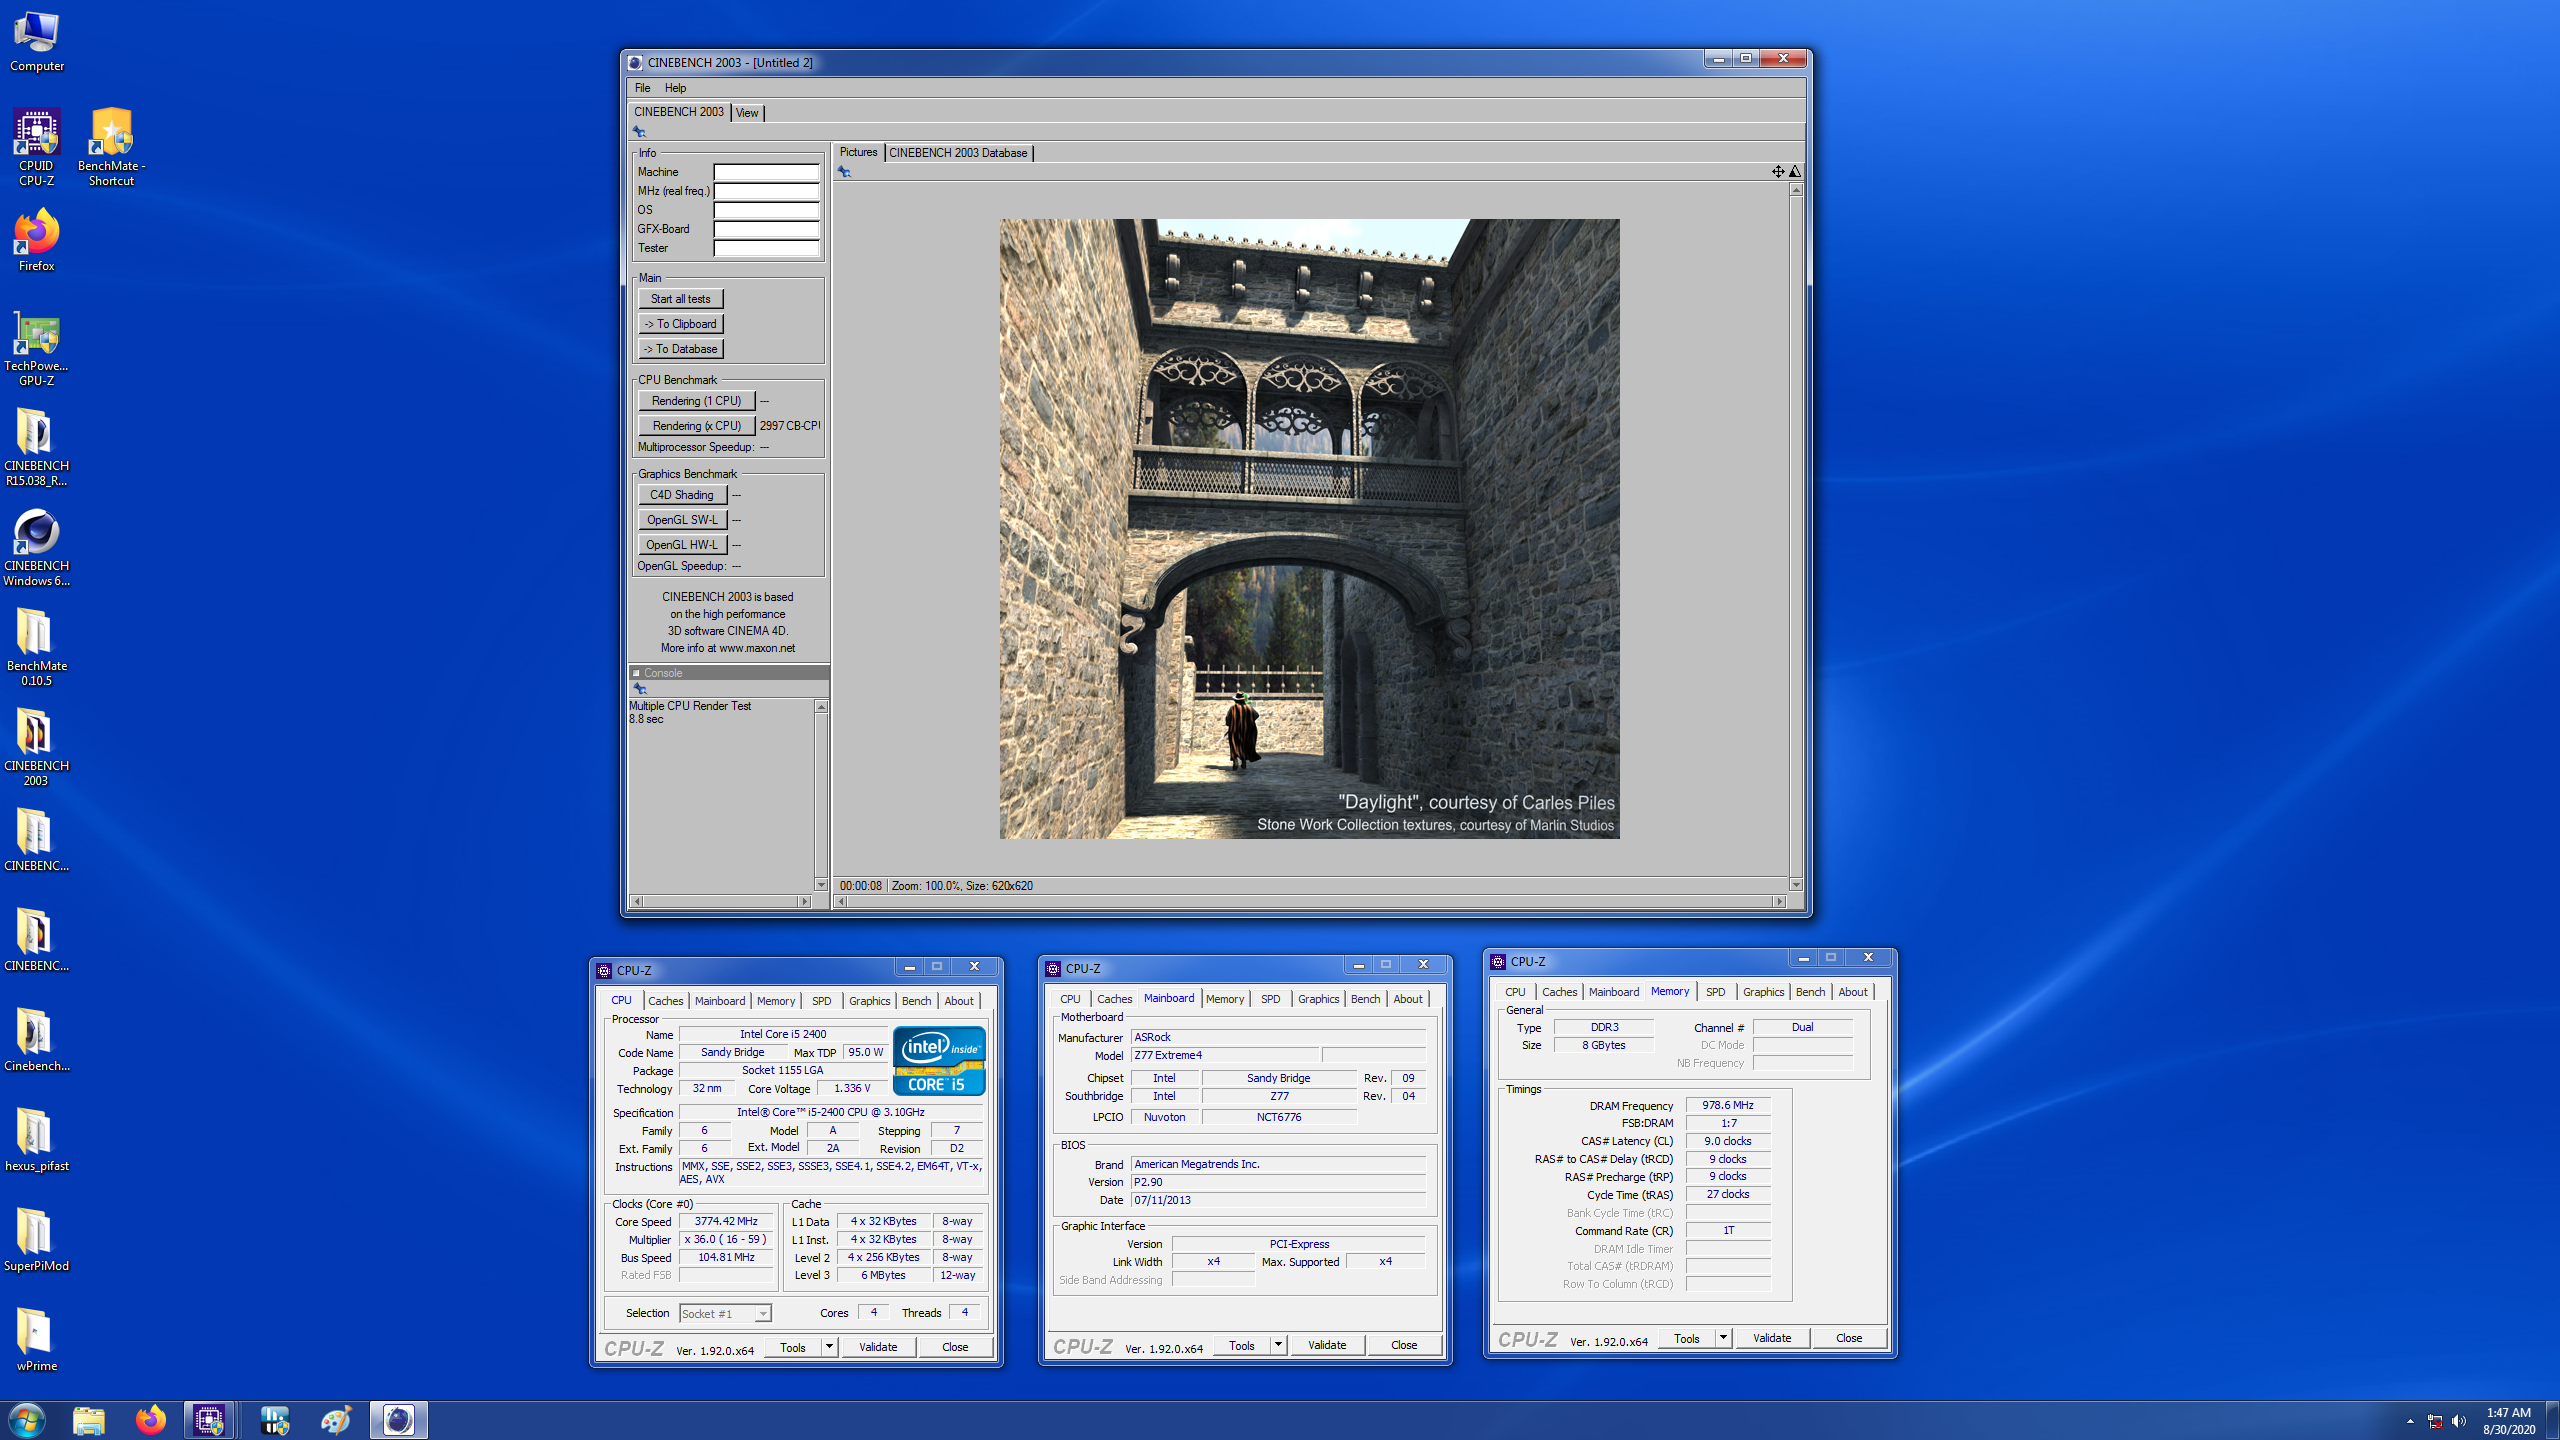
Task: Open Bench tab in leftmost CPU-Z window
Action: [916, 1001]
